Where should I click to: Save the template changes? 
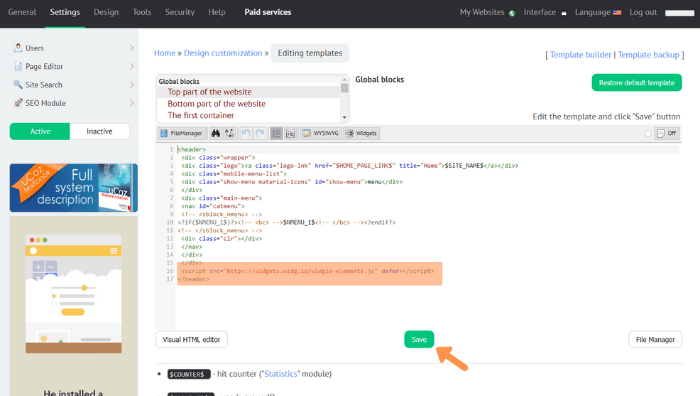click(419, 339)
